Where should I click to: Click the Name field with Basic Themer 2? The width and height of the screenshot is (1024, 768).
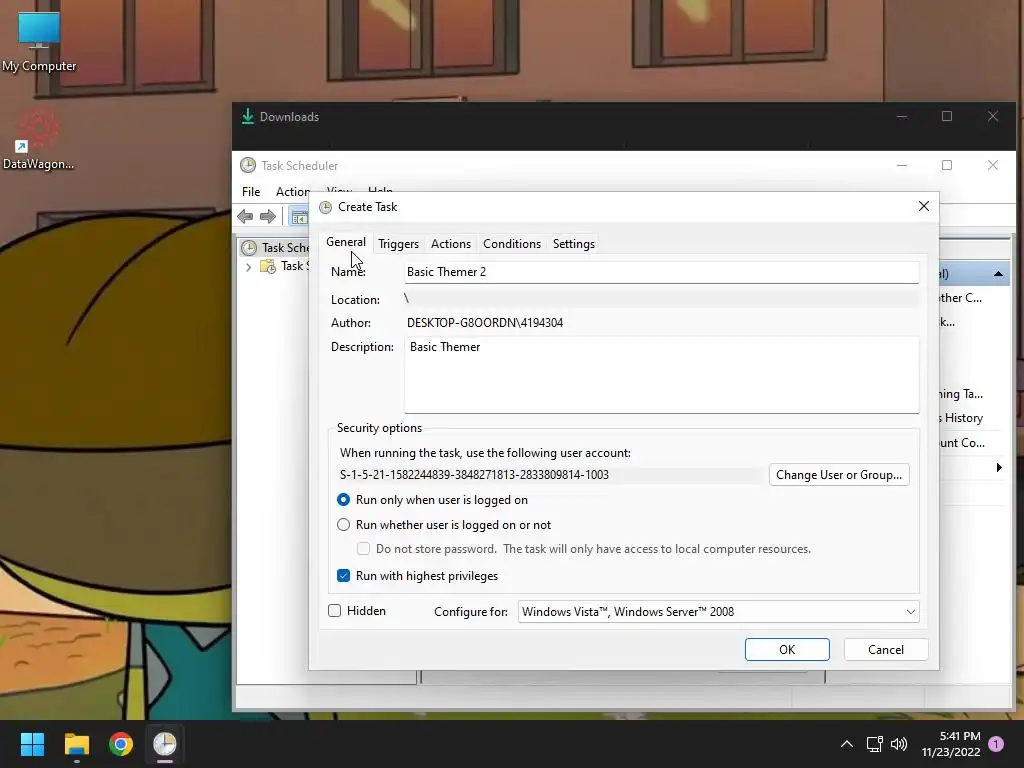pos(662,272)
